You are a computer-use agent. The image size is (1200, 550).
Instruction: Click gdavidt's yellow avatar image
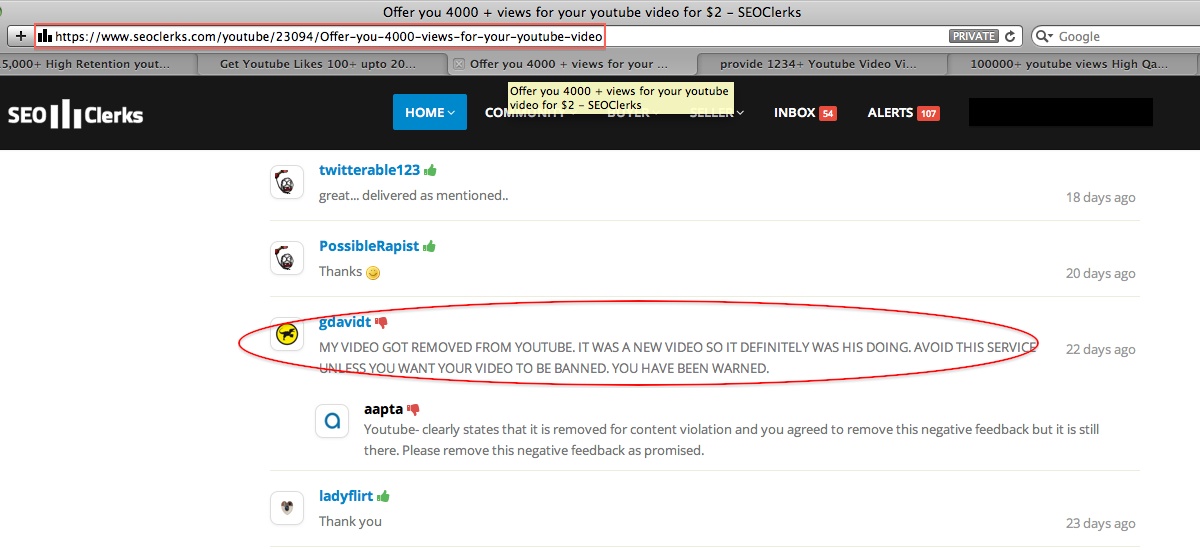coord(287,334)
